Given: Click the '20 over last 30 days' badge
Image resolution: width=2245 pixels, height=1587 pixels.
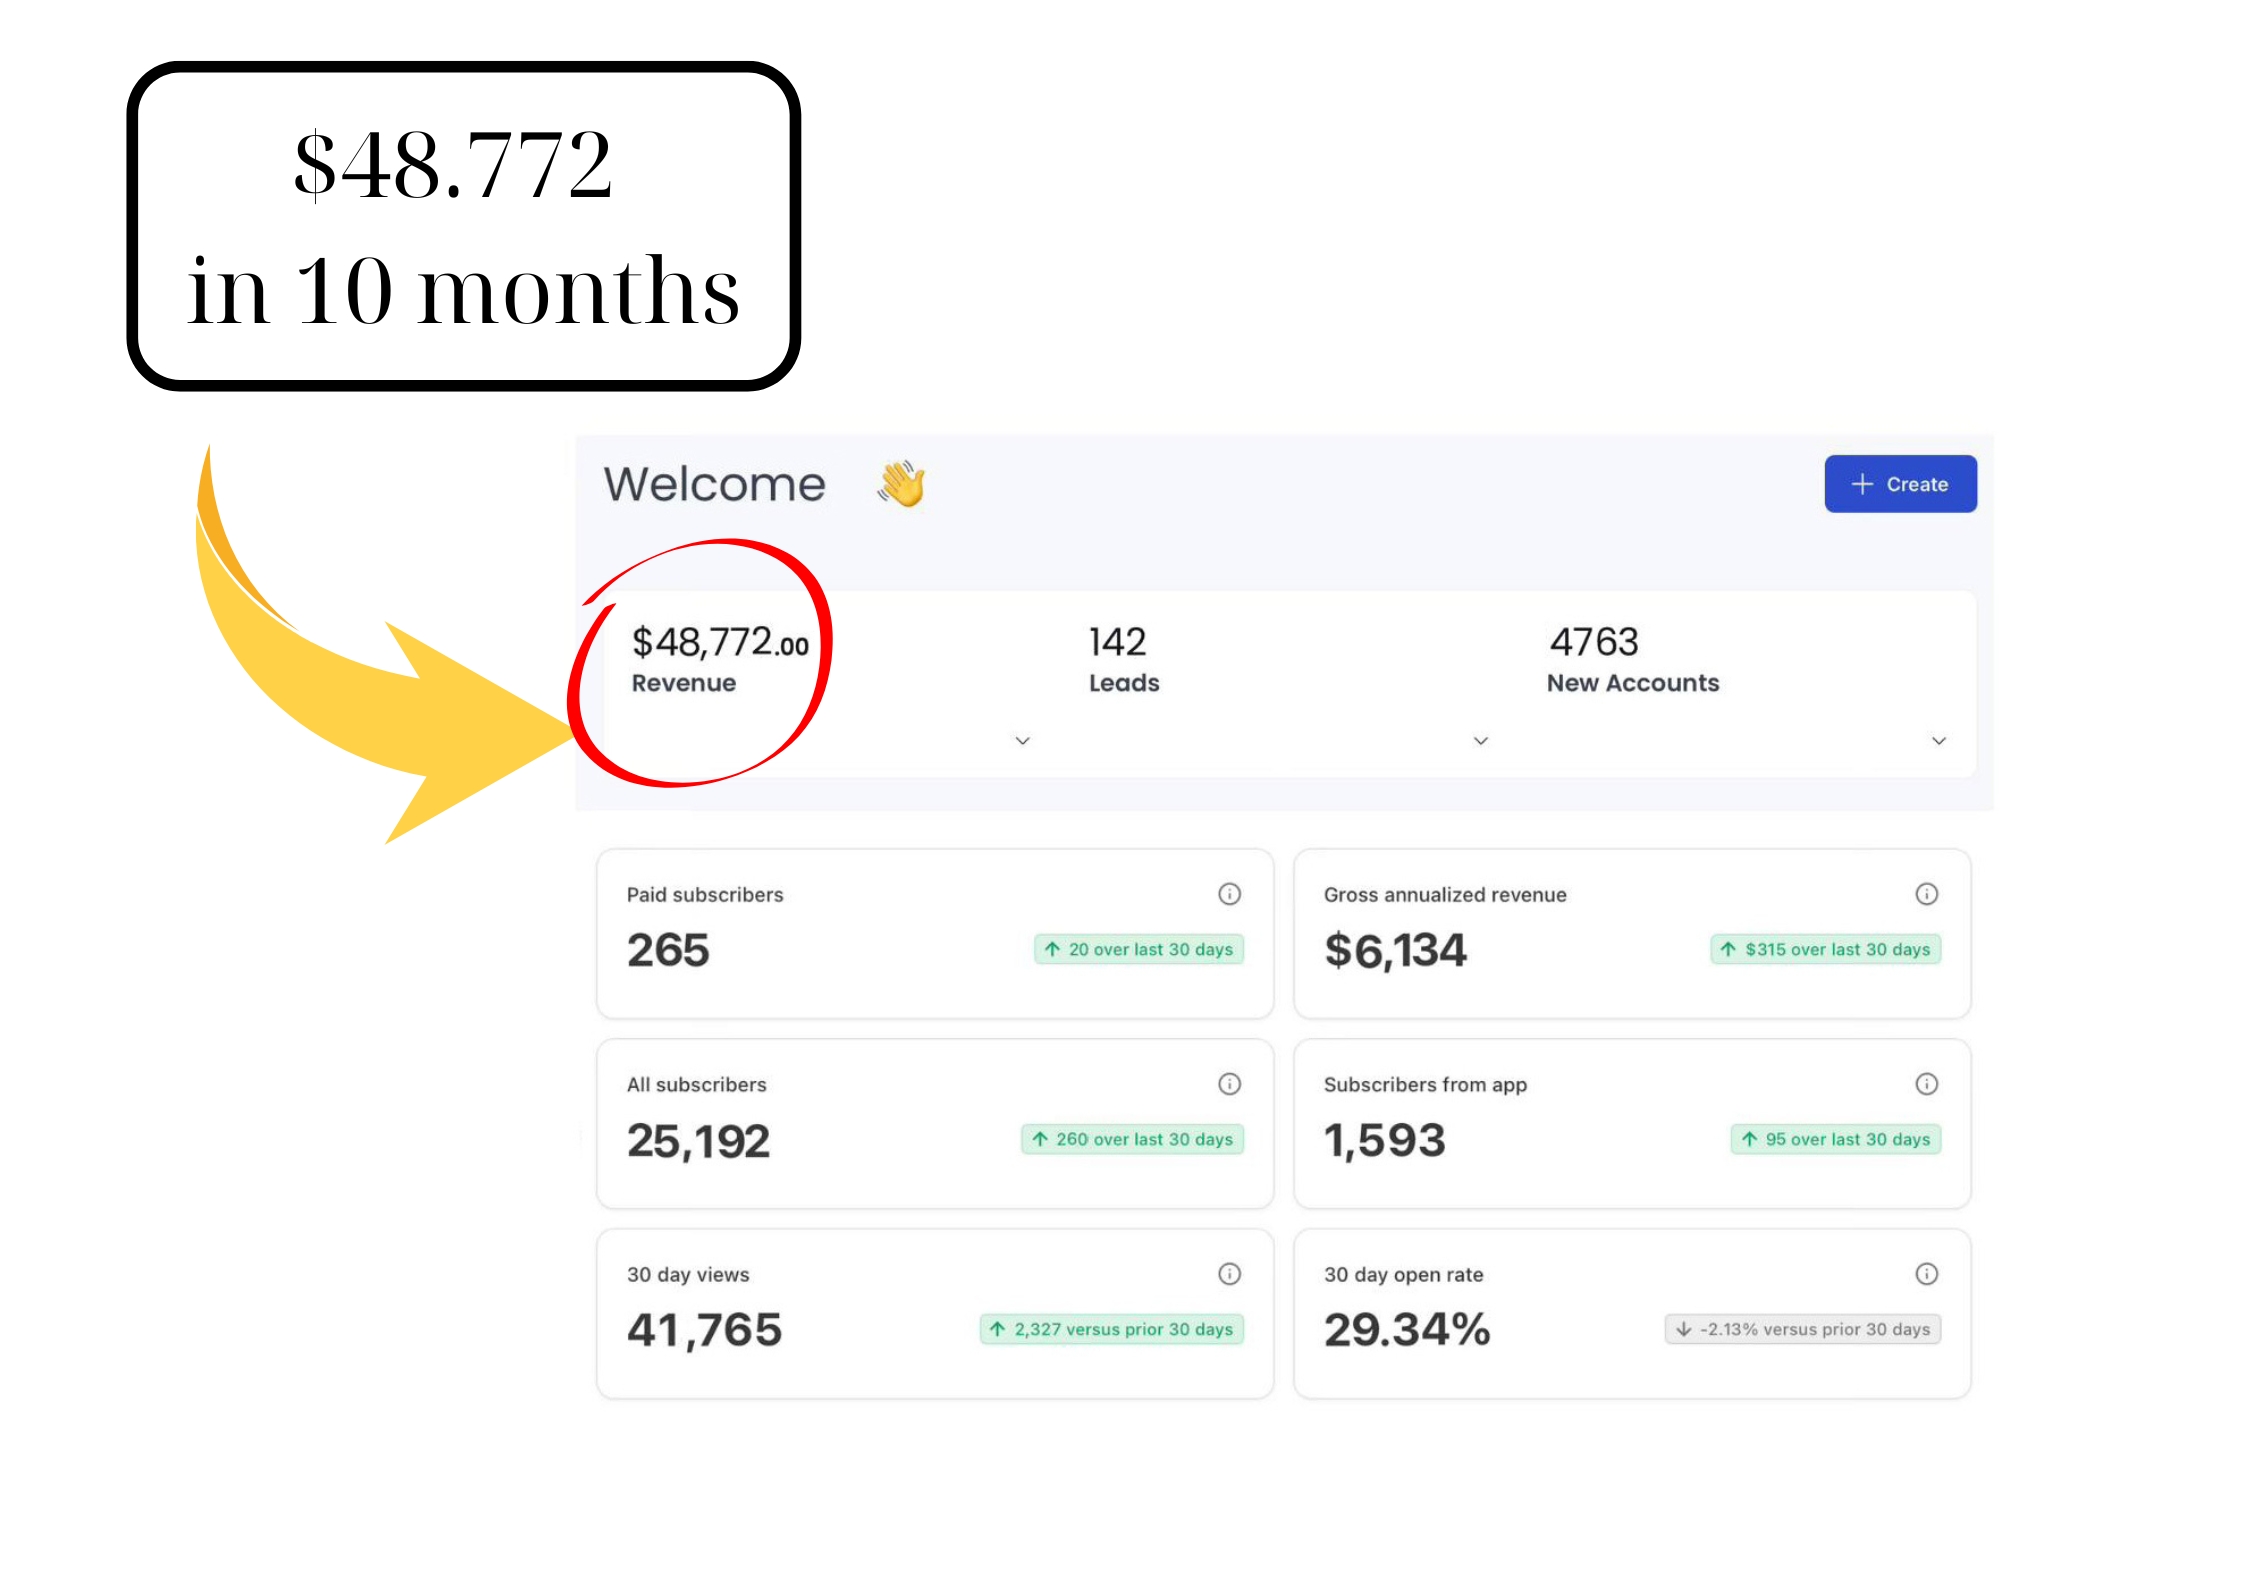Looking at the screenshot, I should click(1139, 949).
